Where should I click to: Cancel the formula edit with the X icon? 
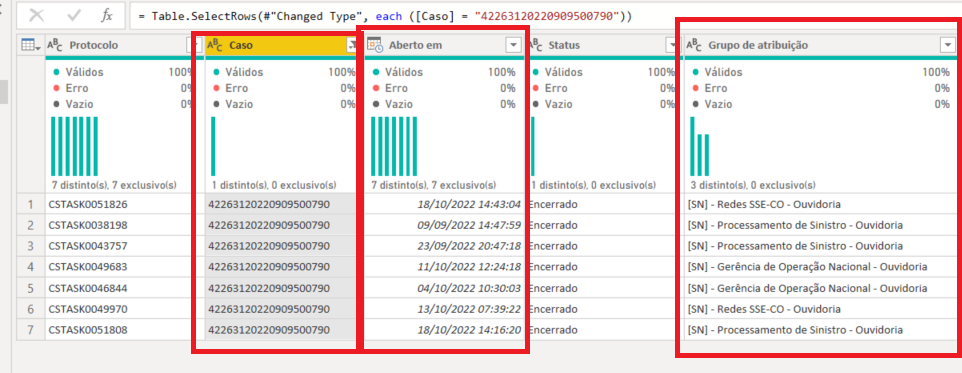[x=36, y=16]
